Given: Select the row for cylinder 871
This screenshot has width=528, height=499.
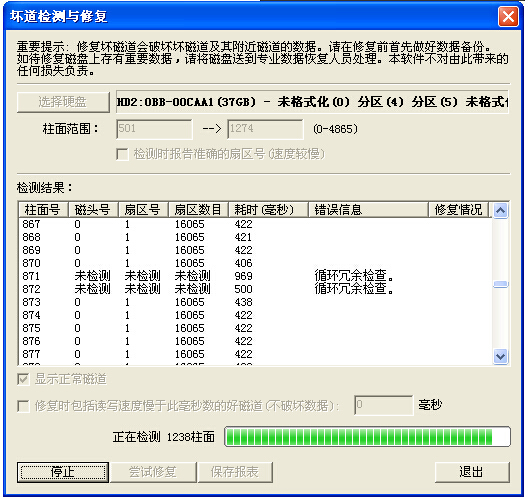Looking at the screenshot, I should point(255,276).
